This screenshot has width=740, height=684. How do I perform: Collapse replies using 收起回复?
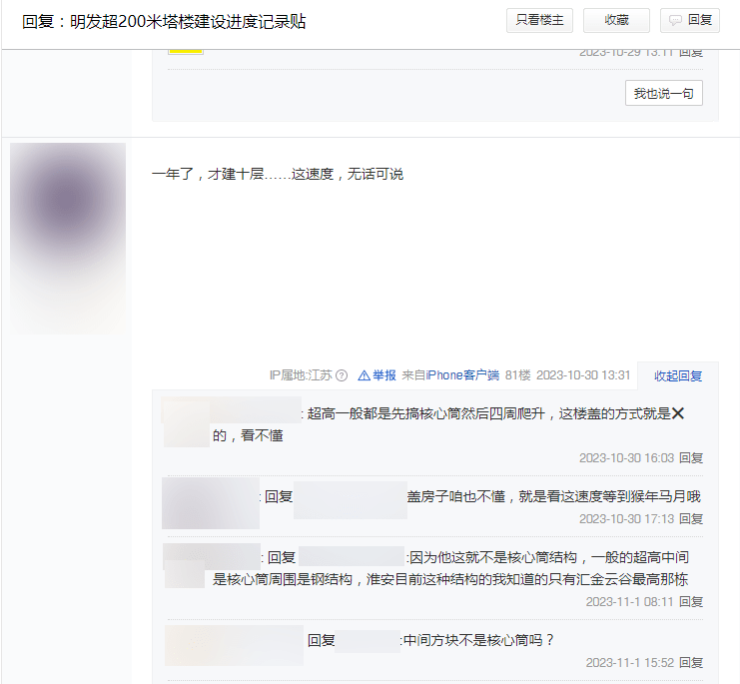click(678, 376)
